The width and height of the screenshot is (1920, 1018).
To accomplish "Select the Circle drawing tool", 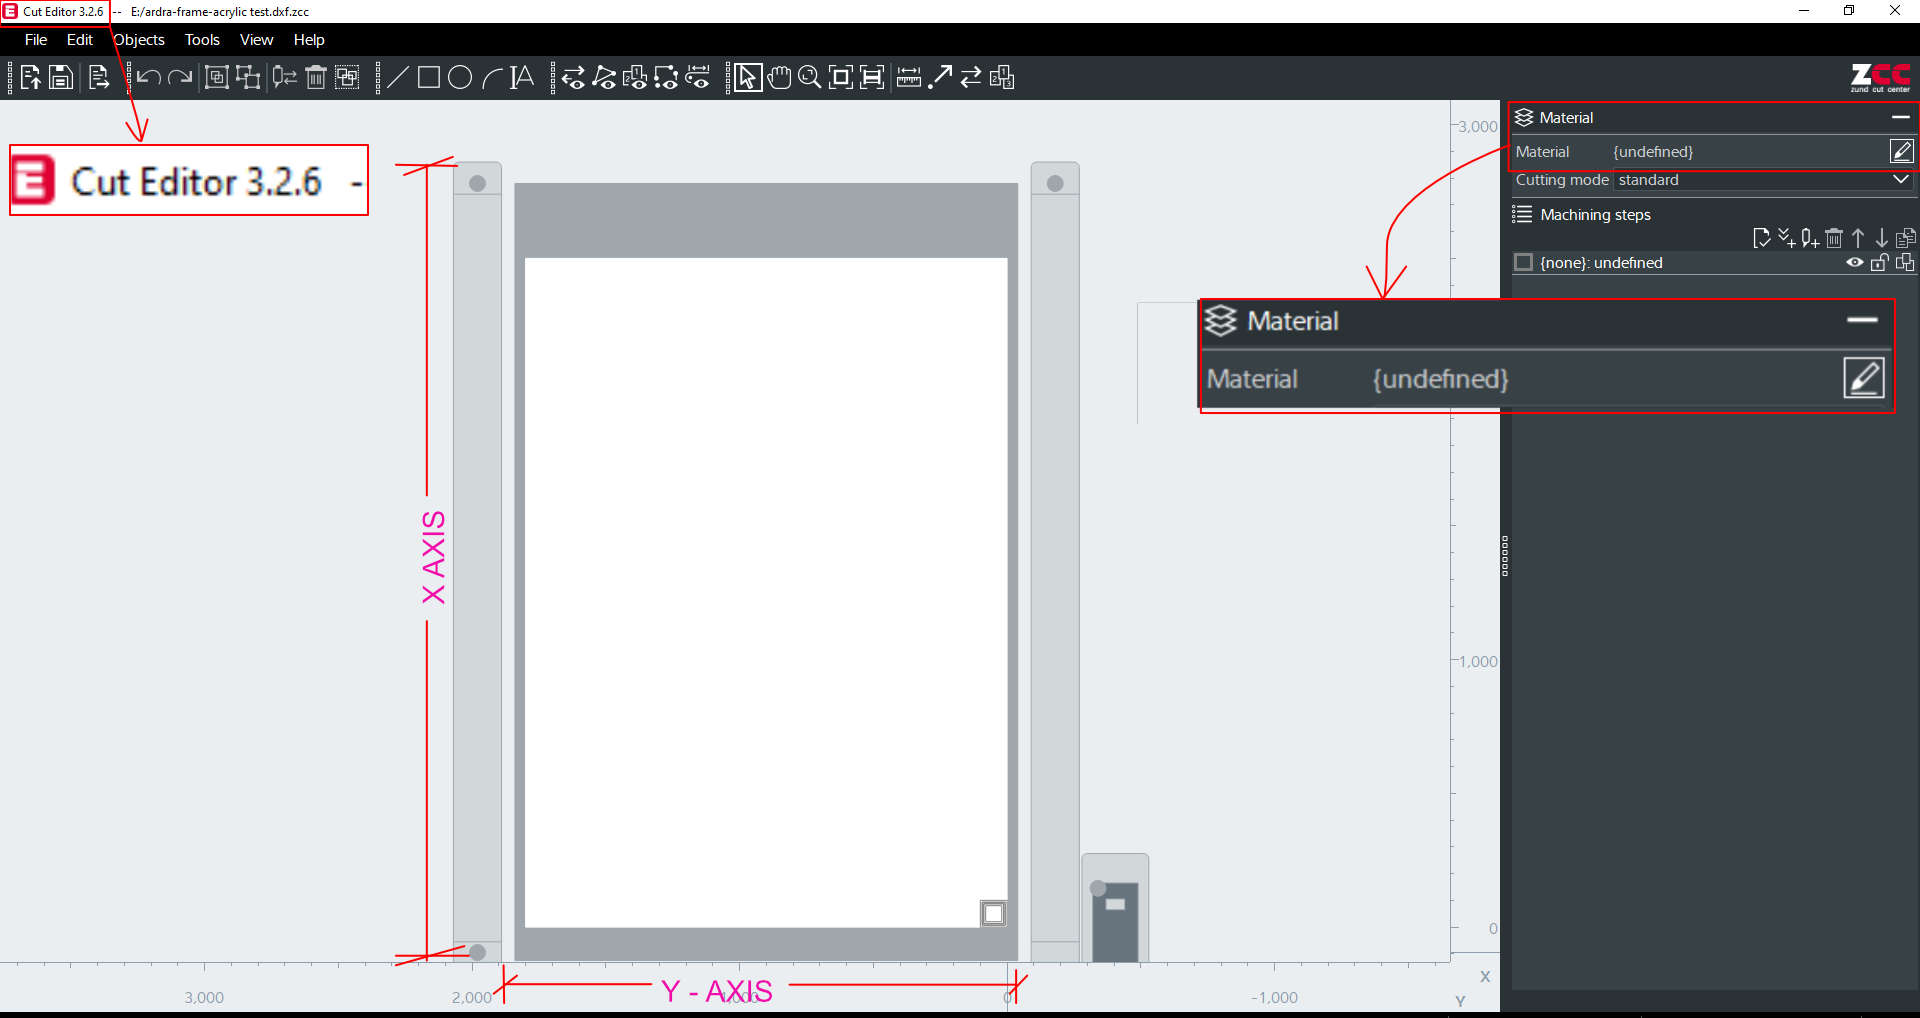I will pyautogui.click(x=460, y=77).
